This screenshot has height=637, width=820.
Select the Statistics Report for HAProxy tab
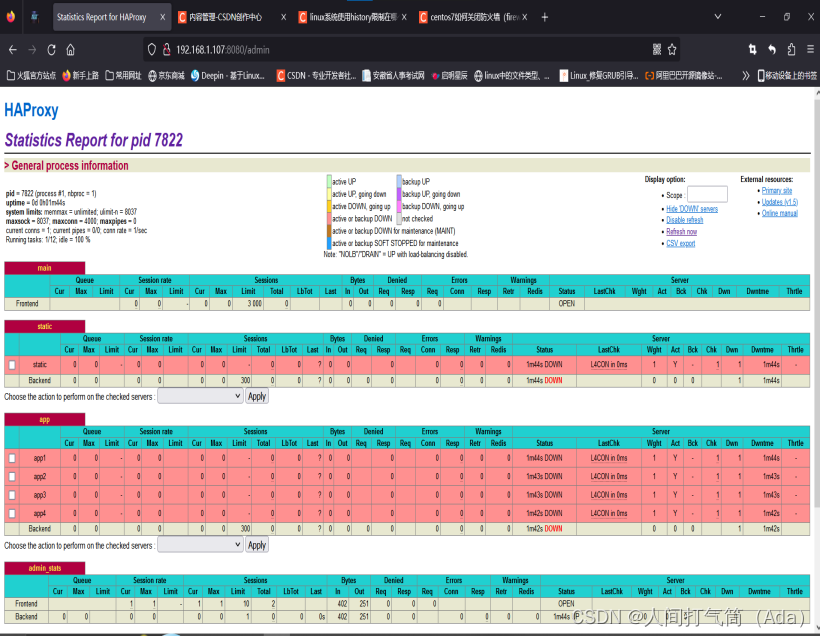[x=101, y=17]
